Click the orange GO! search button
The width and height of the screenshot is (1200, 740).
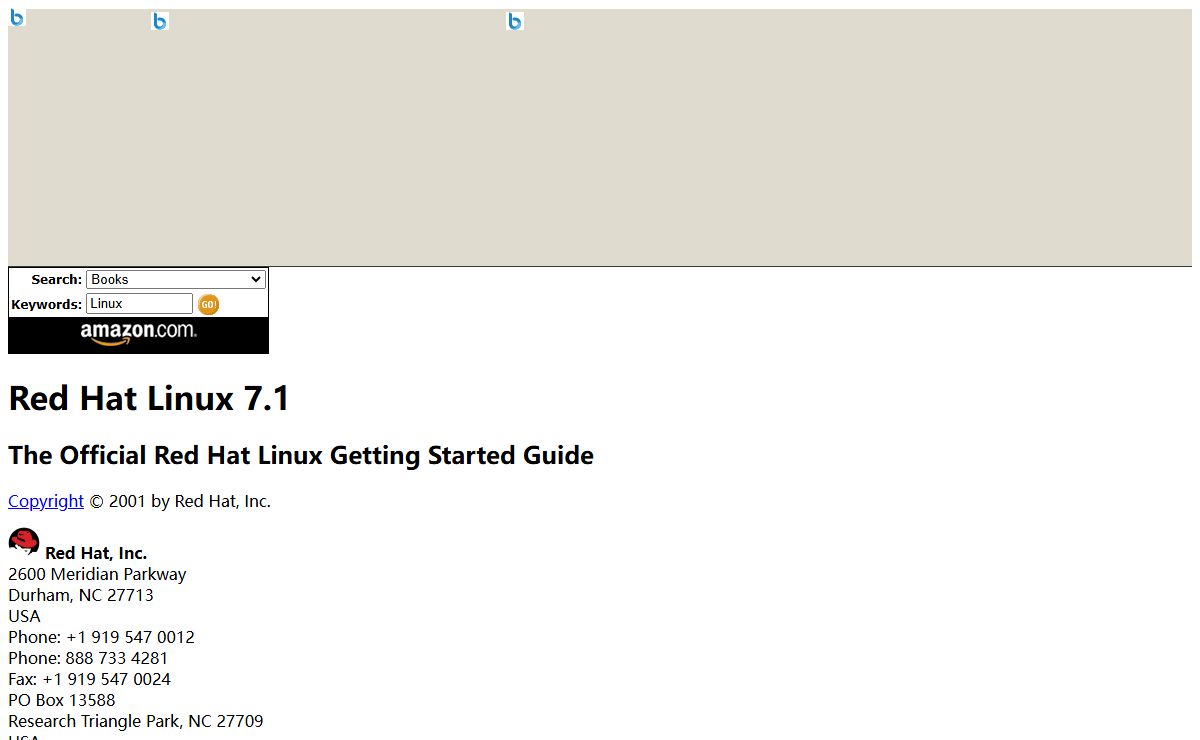pyautogui.click(x=208, y=304)
